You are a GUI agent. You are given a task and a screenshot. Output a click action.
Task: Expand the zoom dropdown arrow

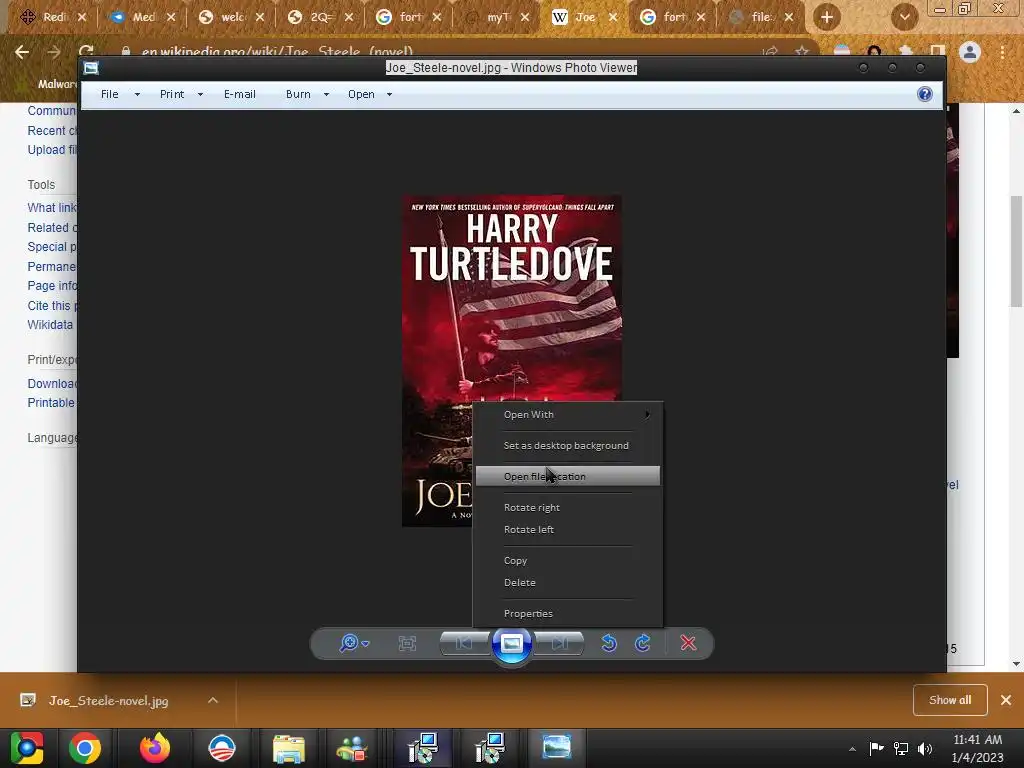[366, 644]
